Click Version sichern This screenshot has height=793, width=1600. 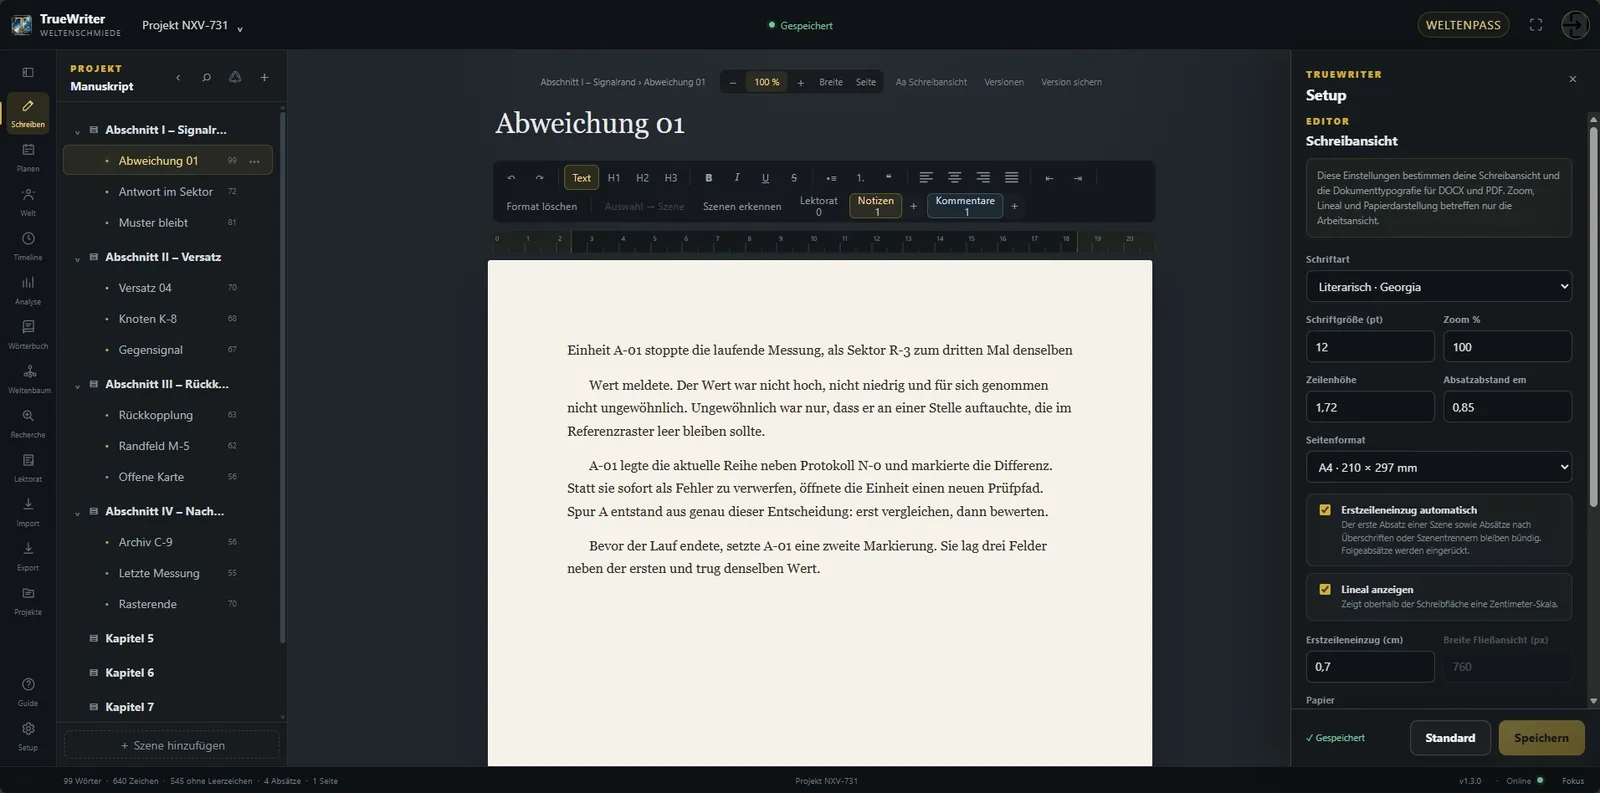[1071, 82]
